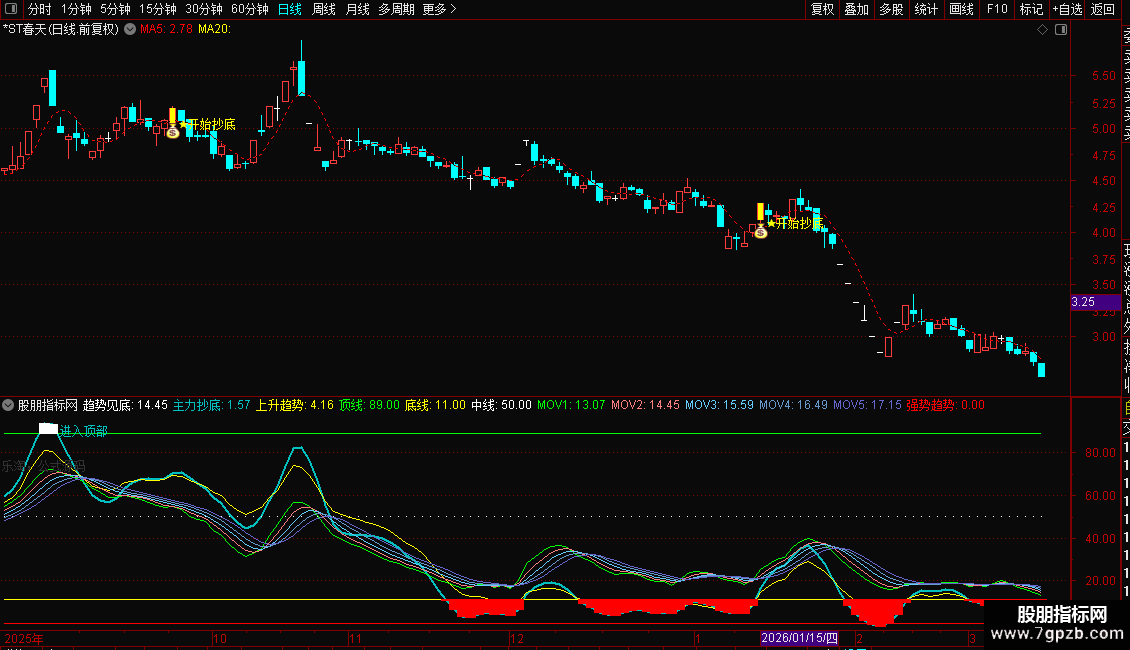The width and height of the screenshot is (1130, 650).
Task: Click the MOV2: 14.45 readout
Action: [645, 405]
